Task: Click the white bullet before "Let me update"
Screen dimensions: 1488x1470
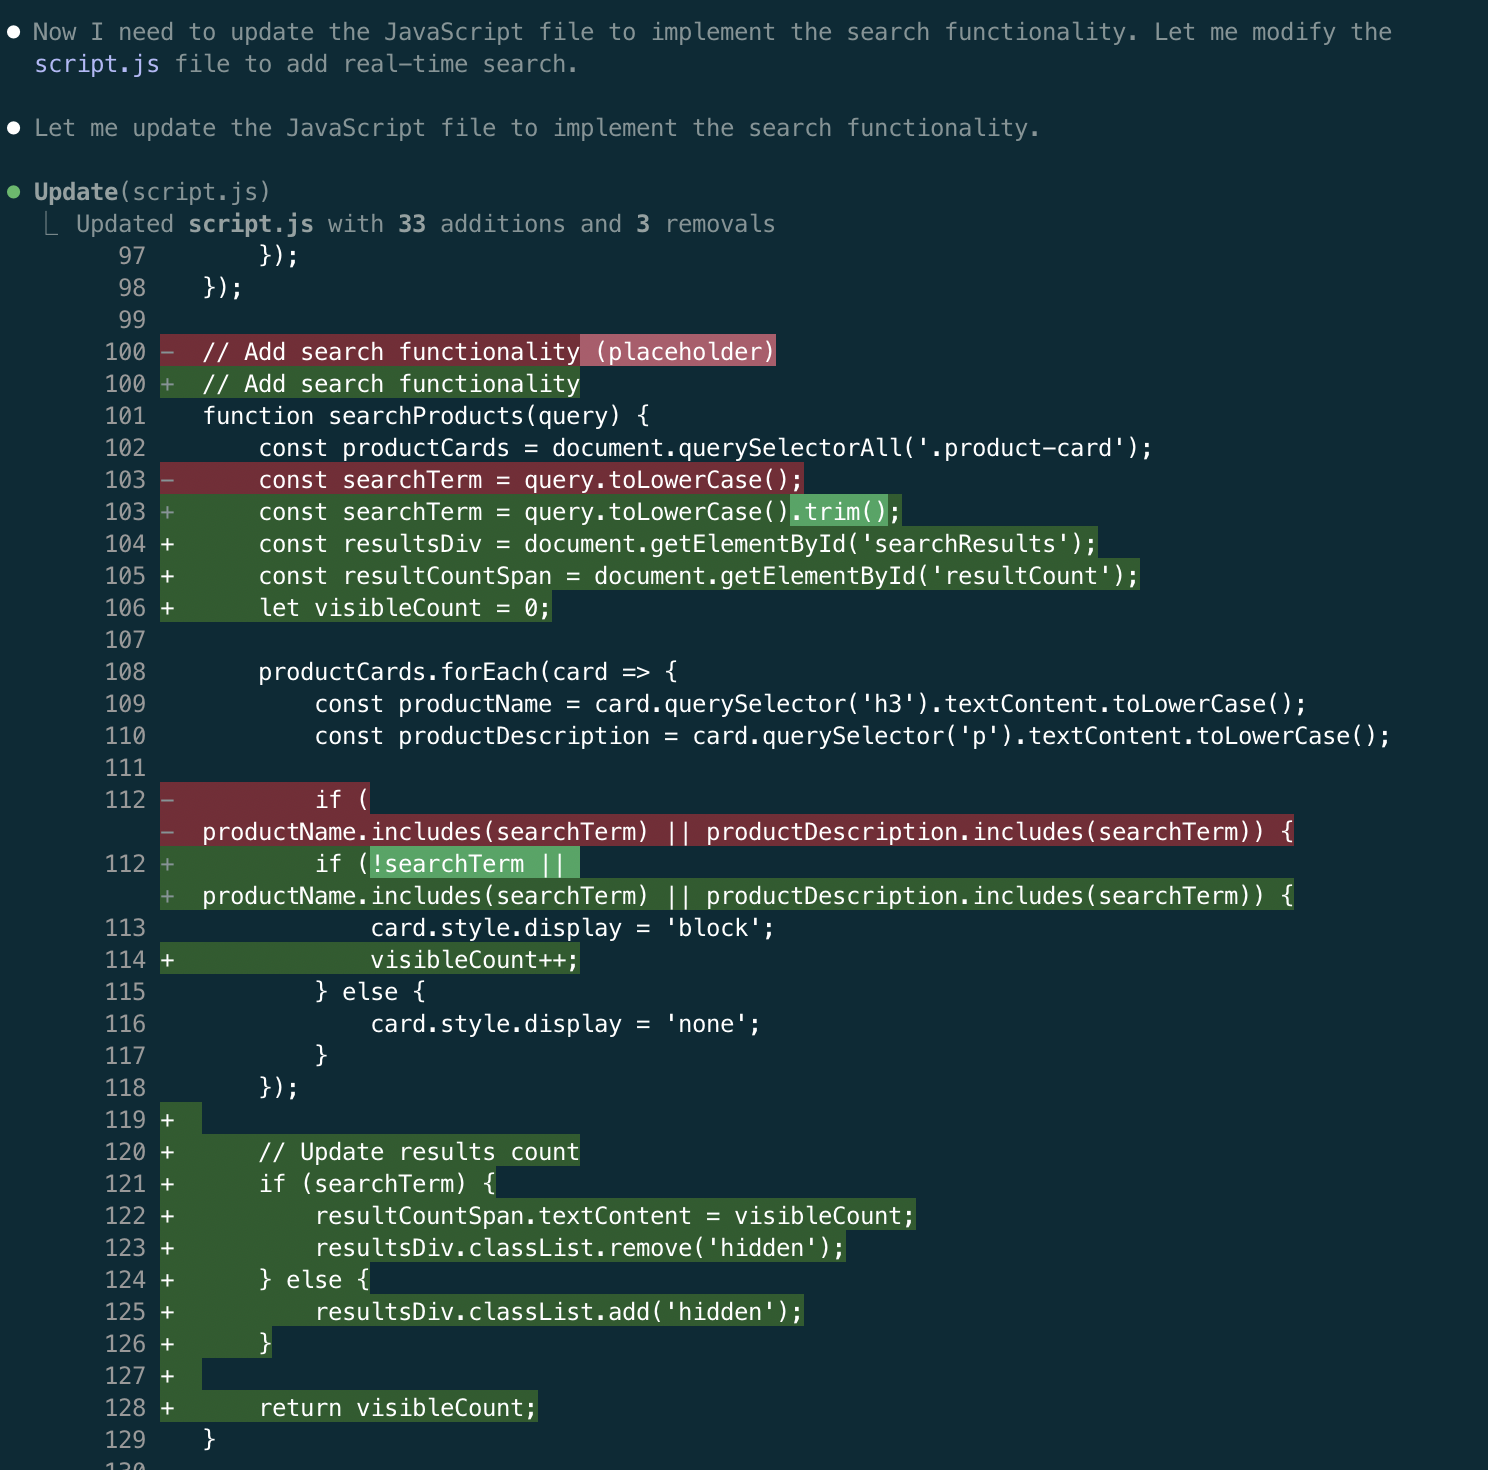Action: coord(14,128)
